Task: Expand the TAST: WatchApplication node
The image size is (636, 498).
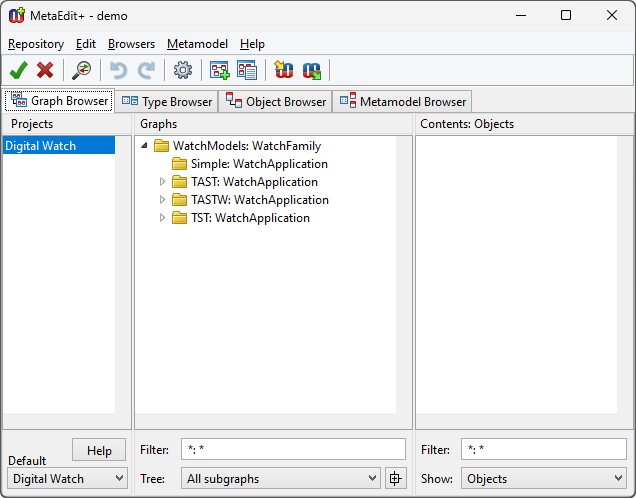Action: tap(162, 182)
